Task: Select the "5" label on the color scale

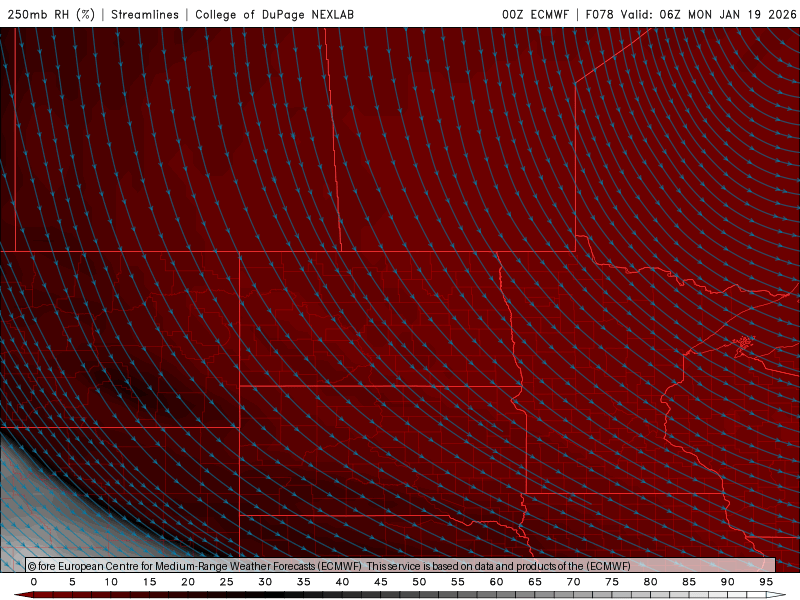Action: [72, 582]
